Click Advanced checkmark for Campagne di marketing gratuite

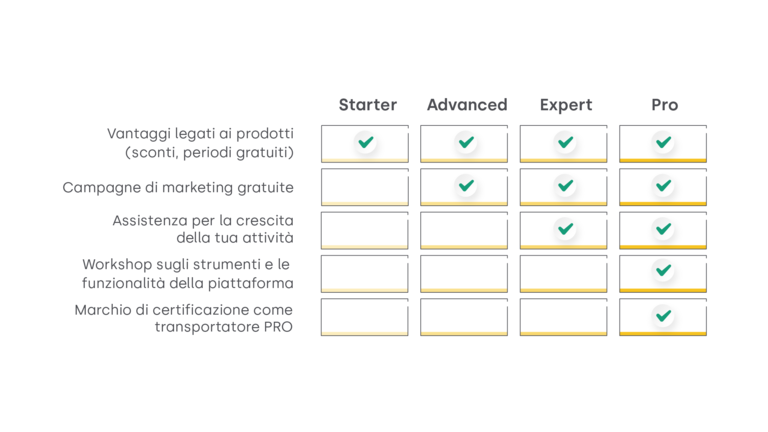[466, 185]
